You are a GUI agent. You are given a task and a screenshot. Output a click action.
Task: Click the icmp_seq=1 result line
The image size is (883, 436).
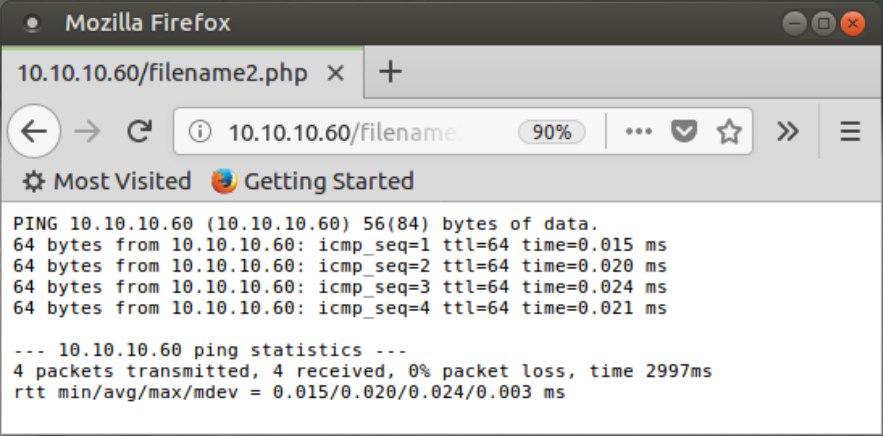340,245
